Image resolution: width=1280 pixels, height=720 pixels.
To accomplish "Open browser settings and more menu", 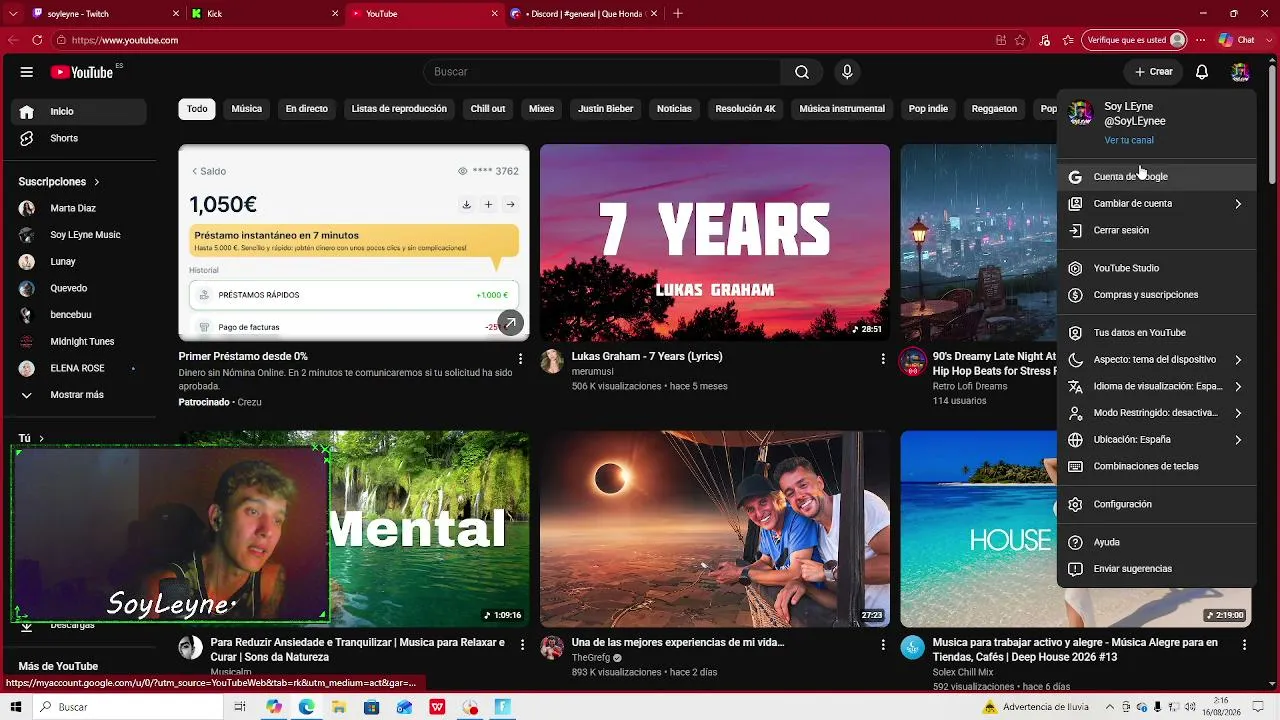I will click(x=1201, y=40).
